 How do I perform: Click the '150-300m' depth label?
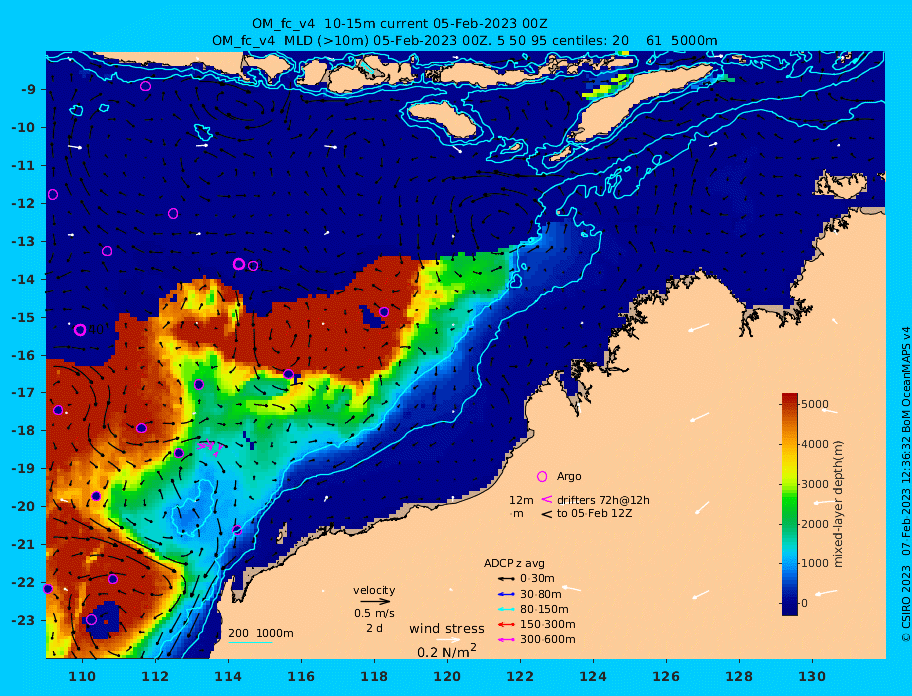[x=547, y=624]
